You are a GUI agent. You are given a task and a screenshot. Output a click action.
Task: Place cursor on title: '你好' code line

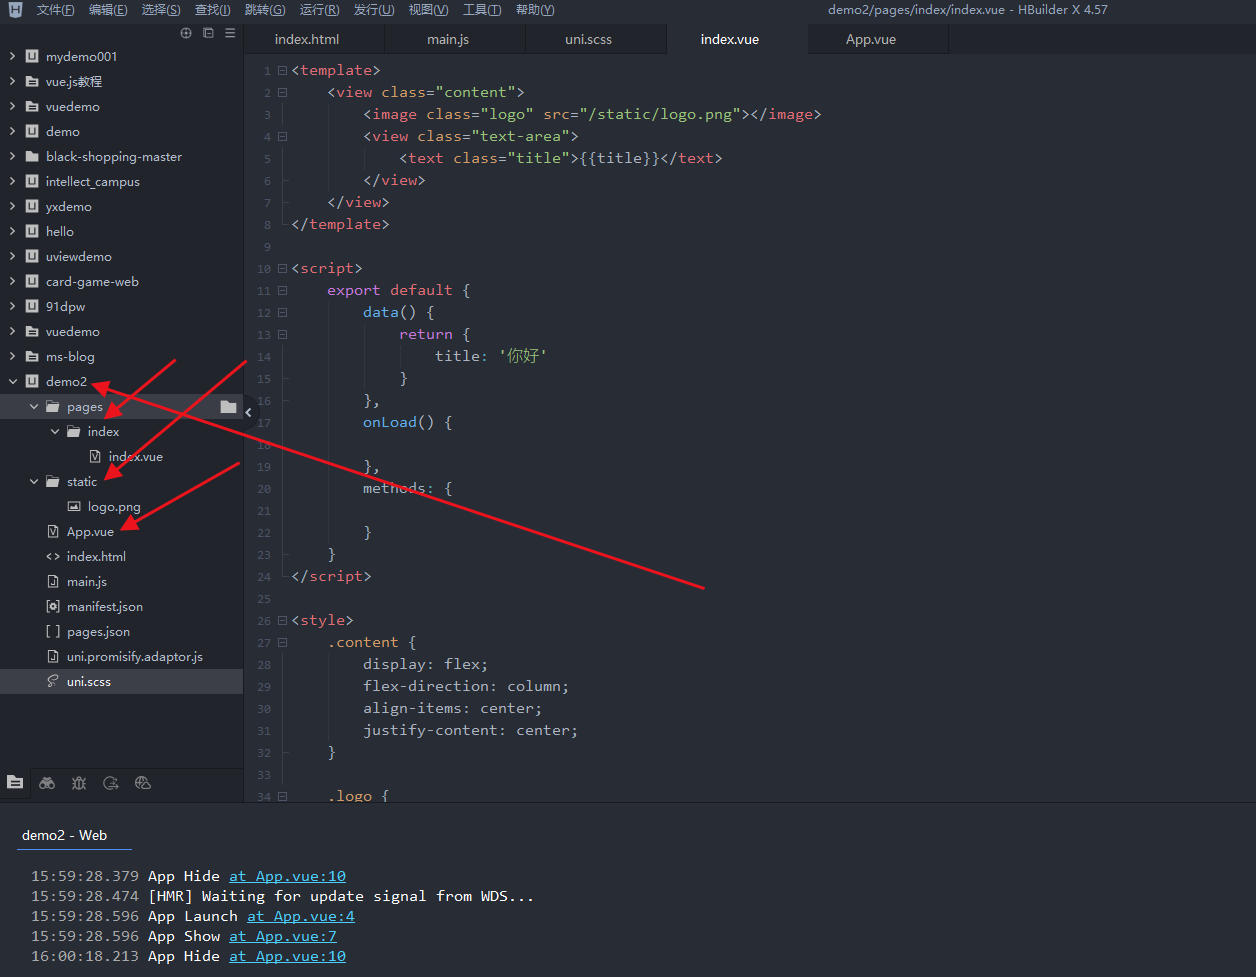tap(491, 356)
